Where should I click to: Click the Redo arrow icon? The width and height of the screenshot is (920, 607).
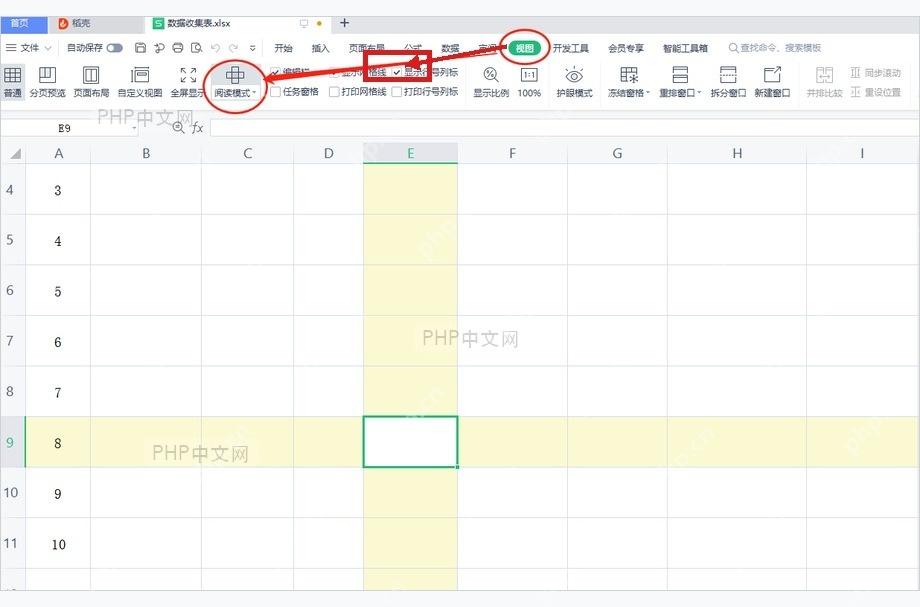234,48
